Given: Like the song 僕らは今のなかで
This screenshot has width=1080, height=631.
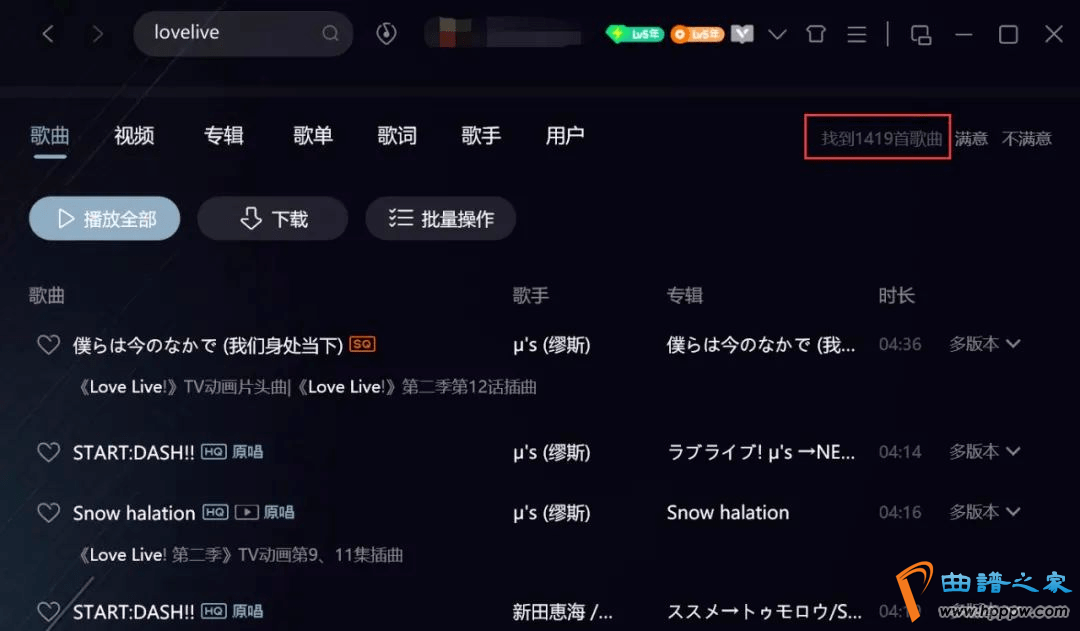Looking at the screenshot, I should click(48, 344).
